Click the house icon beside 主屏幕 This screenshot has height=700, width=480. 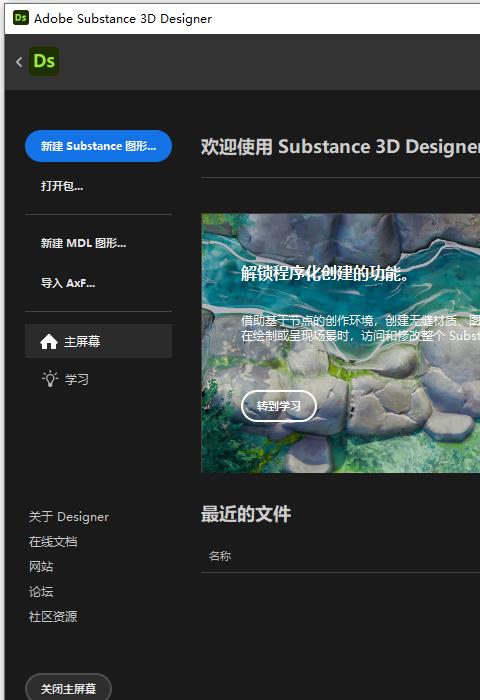tap(49, 342)
